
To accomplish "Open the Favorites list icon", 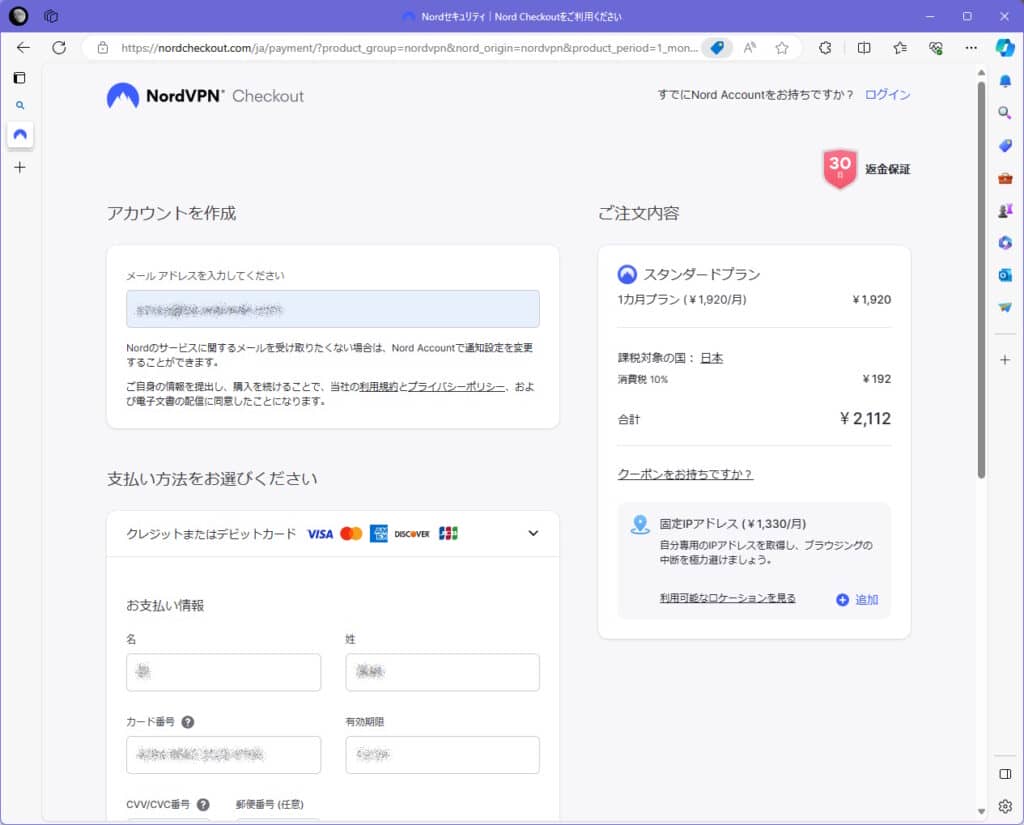I will pos(900,48).
